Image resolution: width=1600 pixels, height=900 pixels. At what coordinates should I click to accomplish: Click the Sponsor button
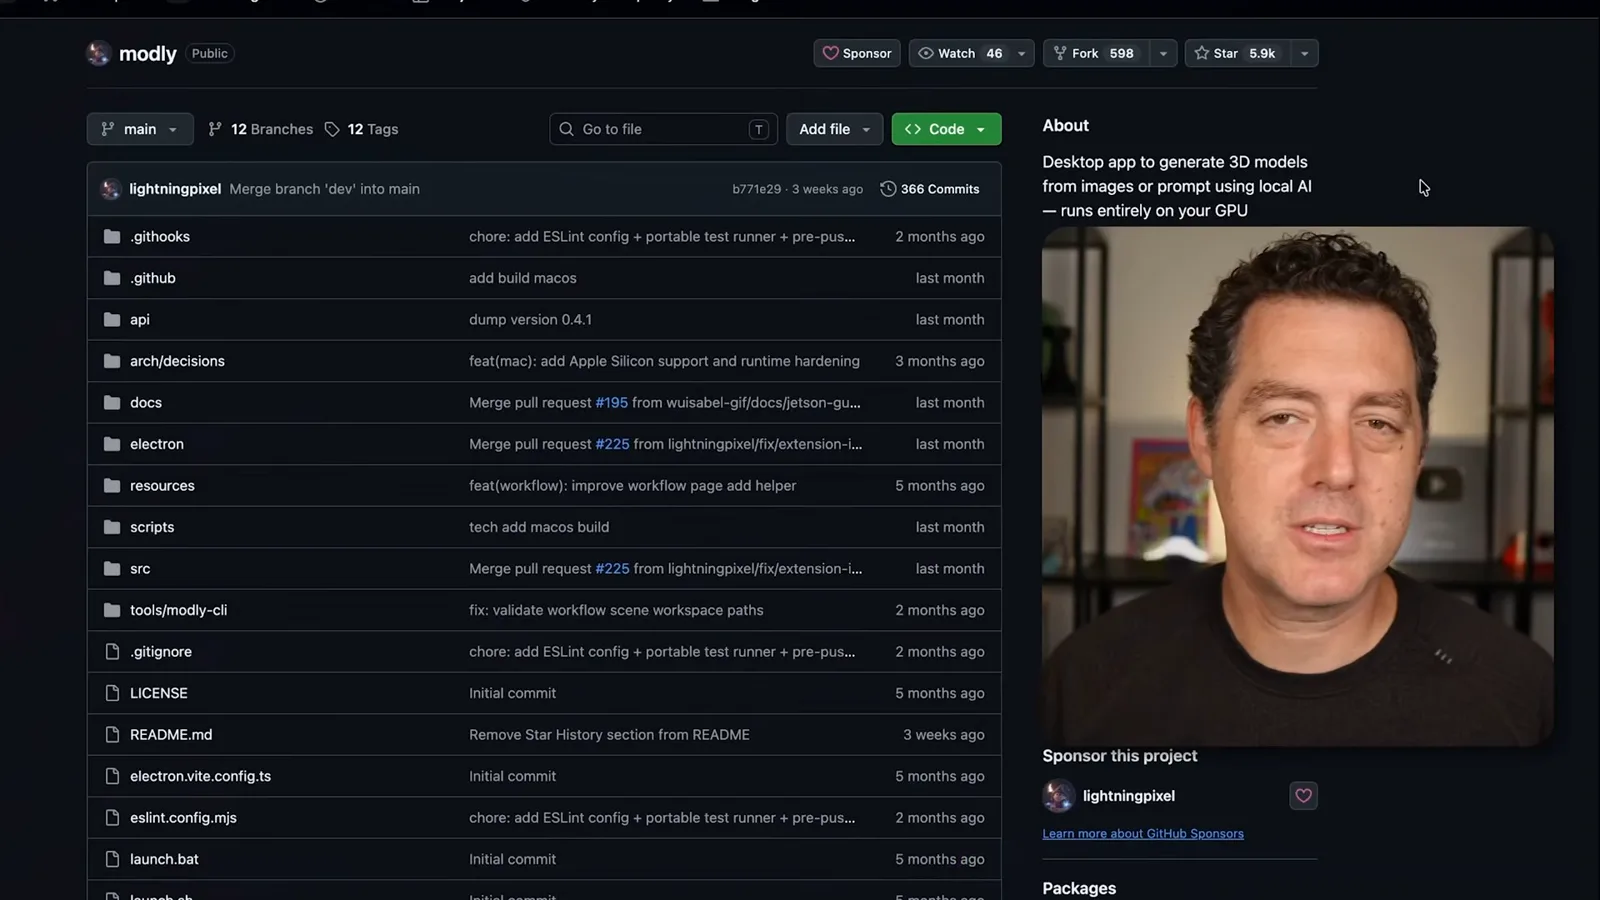857,53
